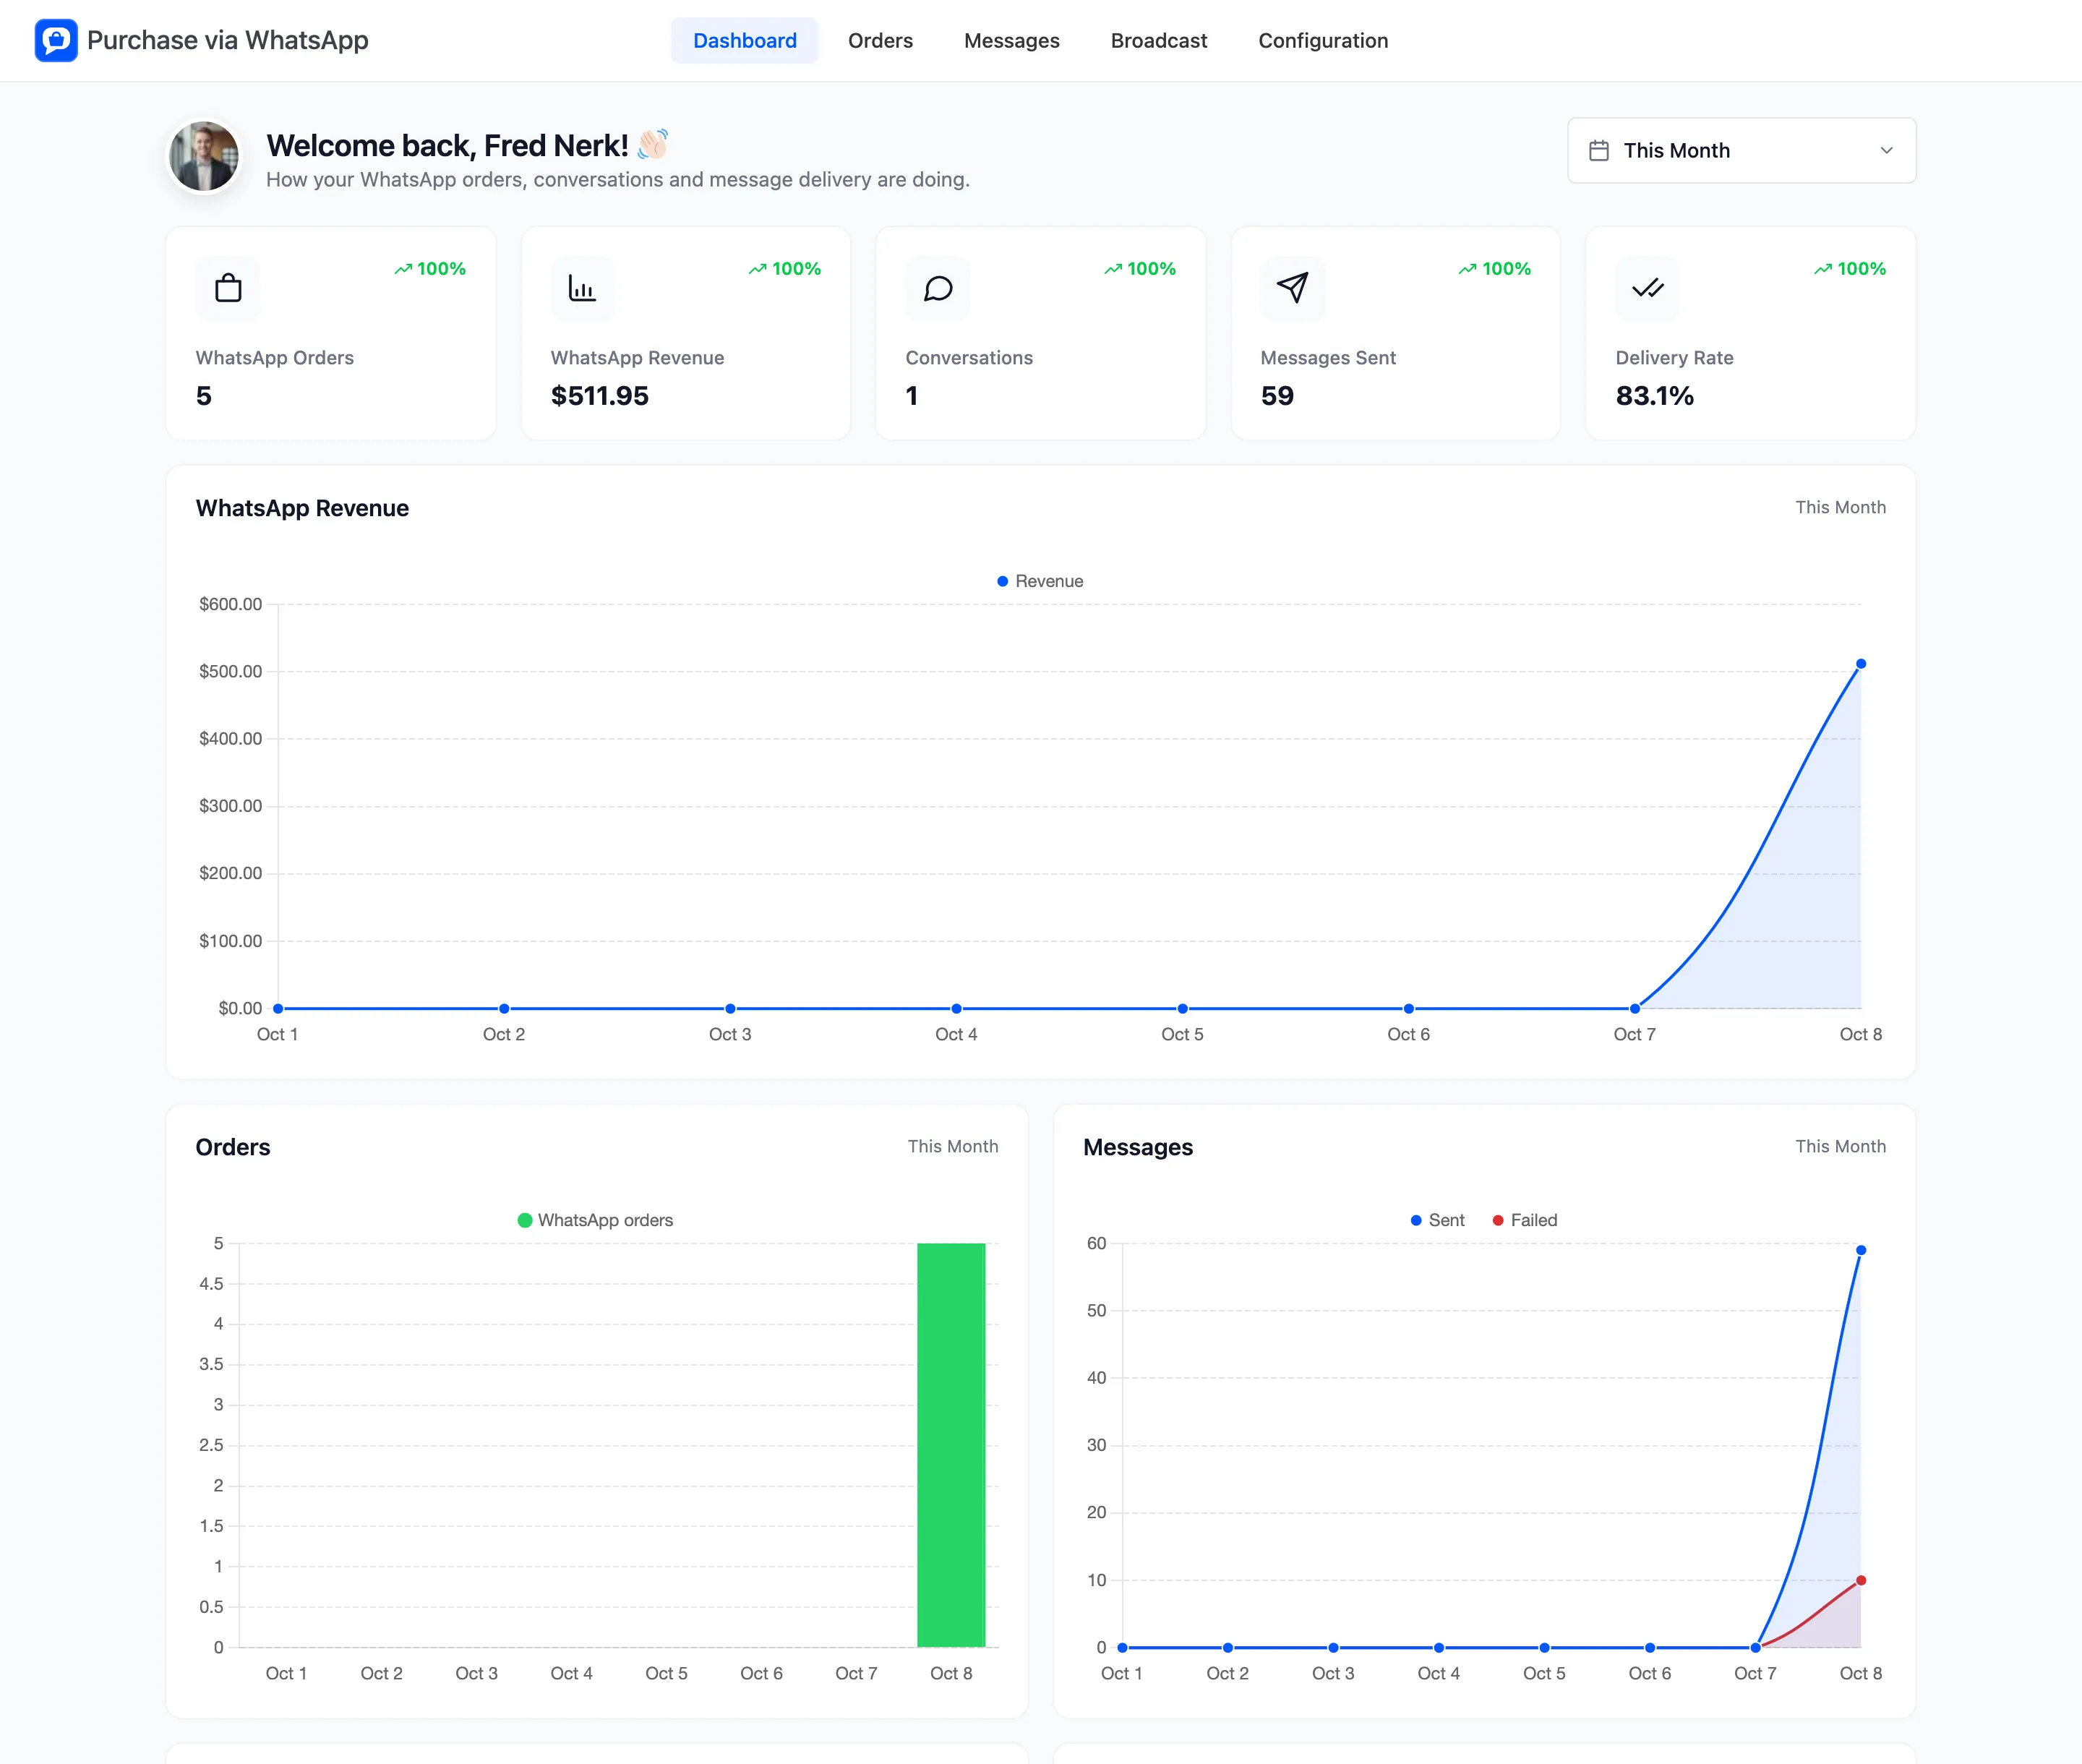
Task: Click the double check icon in Delivery Rate card
Action: (1647, 289)
